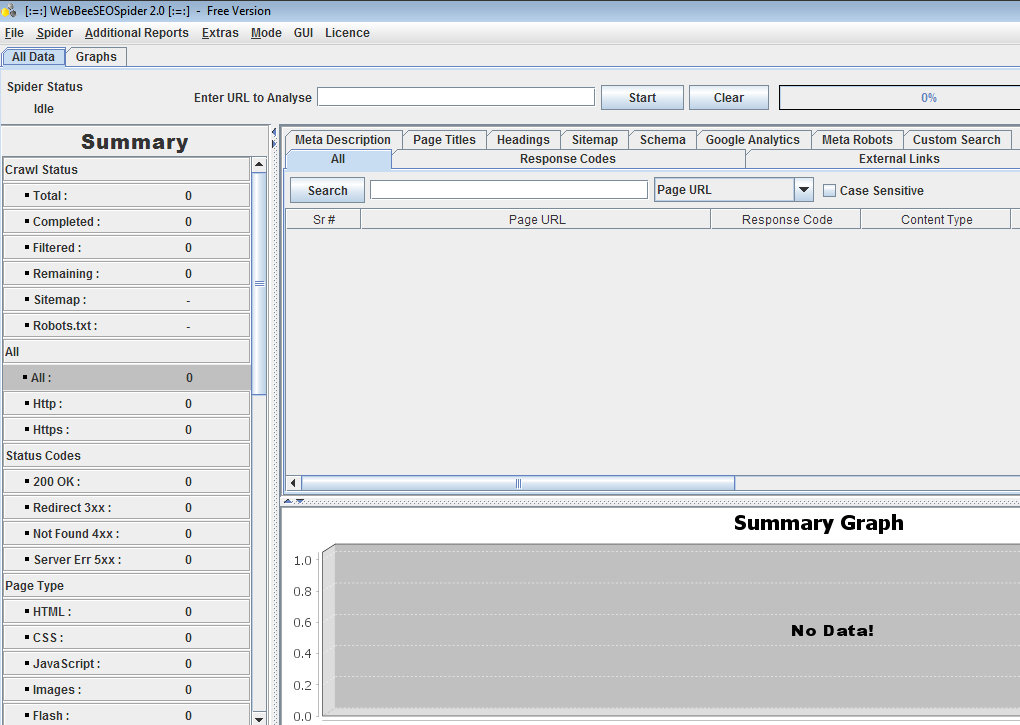Screen dimensions: 1020x725
Task: Focus the search text field next to Search
Action: coord(509,190)
